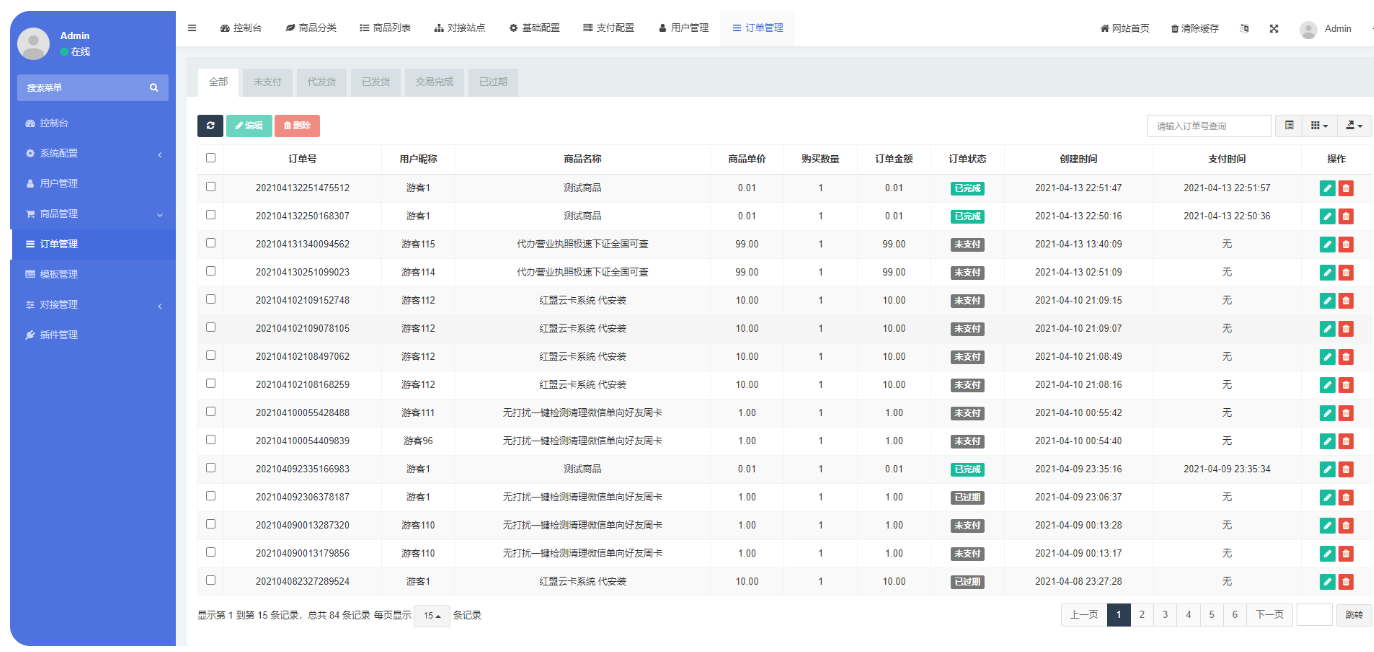The width and height of the screenshot is (1374, 652).
Task: Open the per-page records count dropdown
Action: point(431,615)
